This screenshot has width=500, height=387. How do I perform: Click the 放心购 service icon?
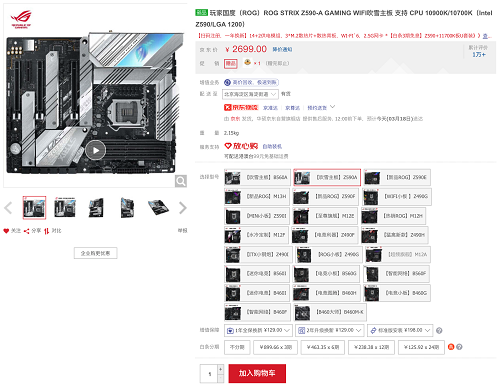(241, 146)
